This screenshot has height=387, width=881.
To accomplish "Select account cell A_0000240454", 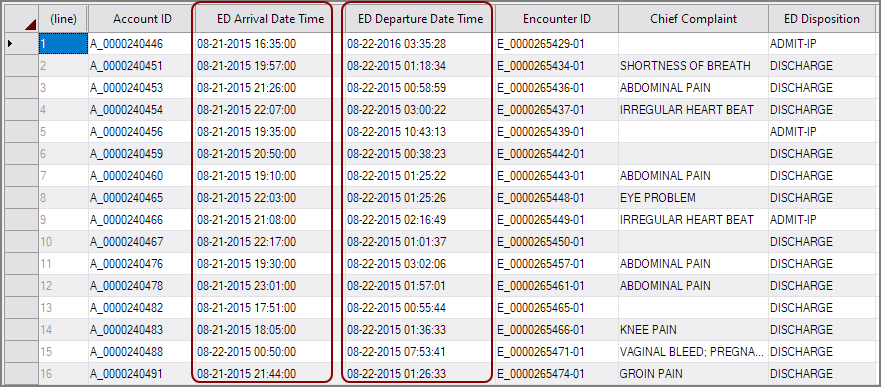I will (x=142, y=110).
